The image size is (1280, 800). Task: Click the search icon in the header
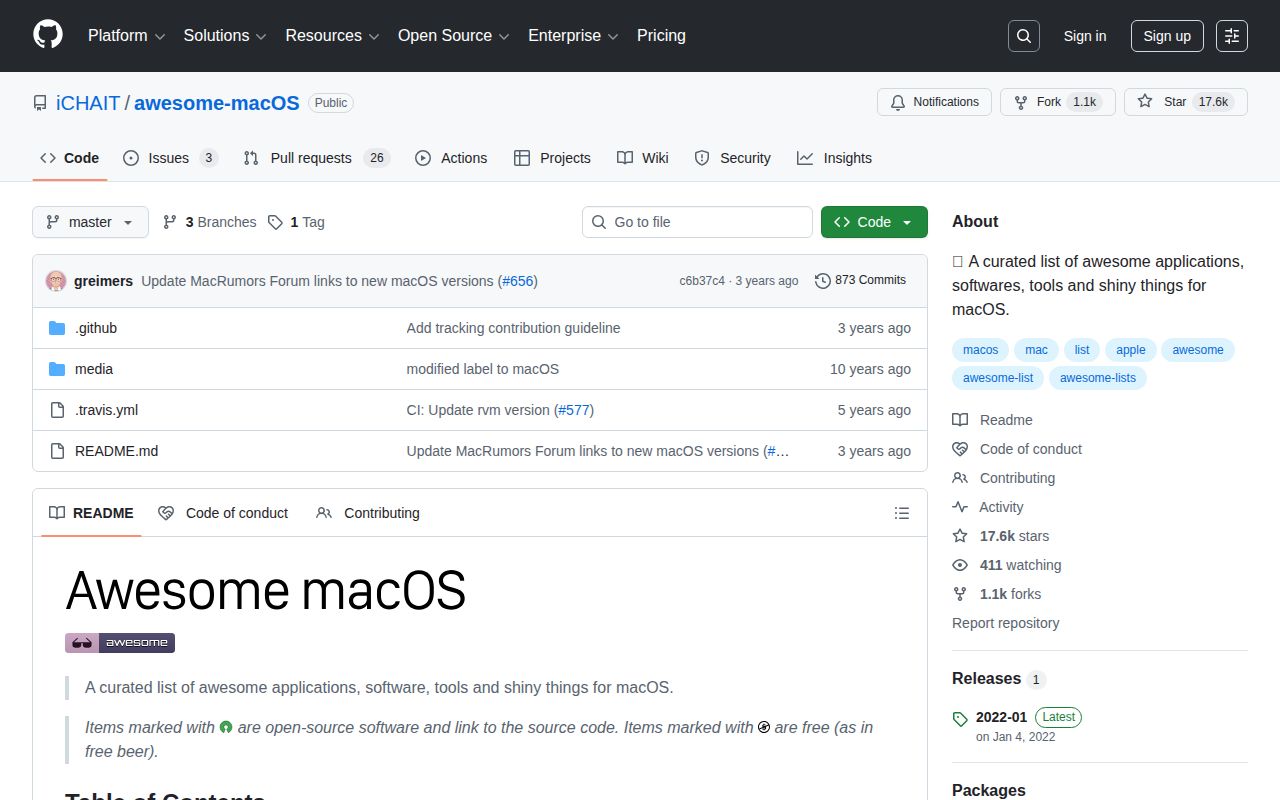[x=1023, y=35]
